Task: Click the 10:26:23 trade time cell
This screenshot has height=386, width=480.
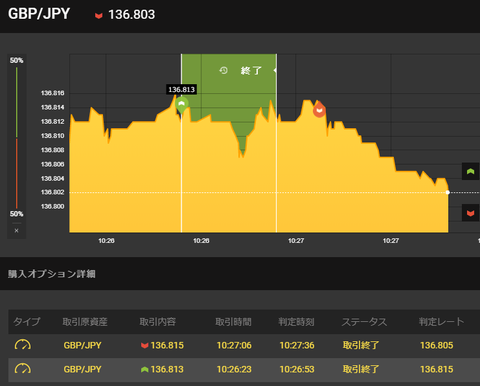Action: pos(234,369)
